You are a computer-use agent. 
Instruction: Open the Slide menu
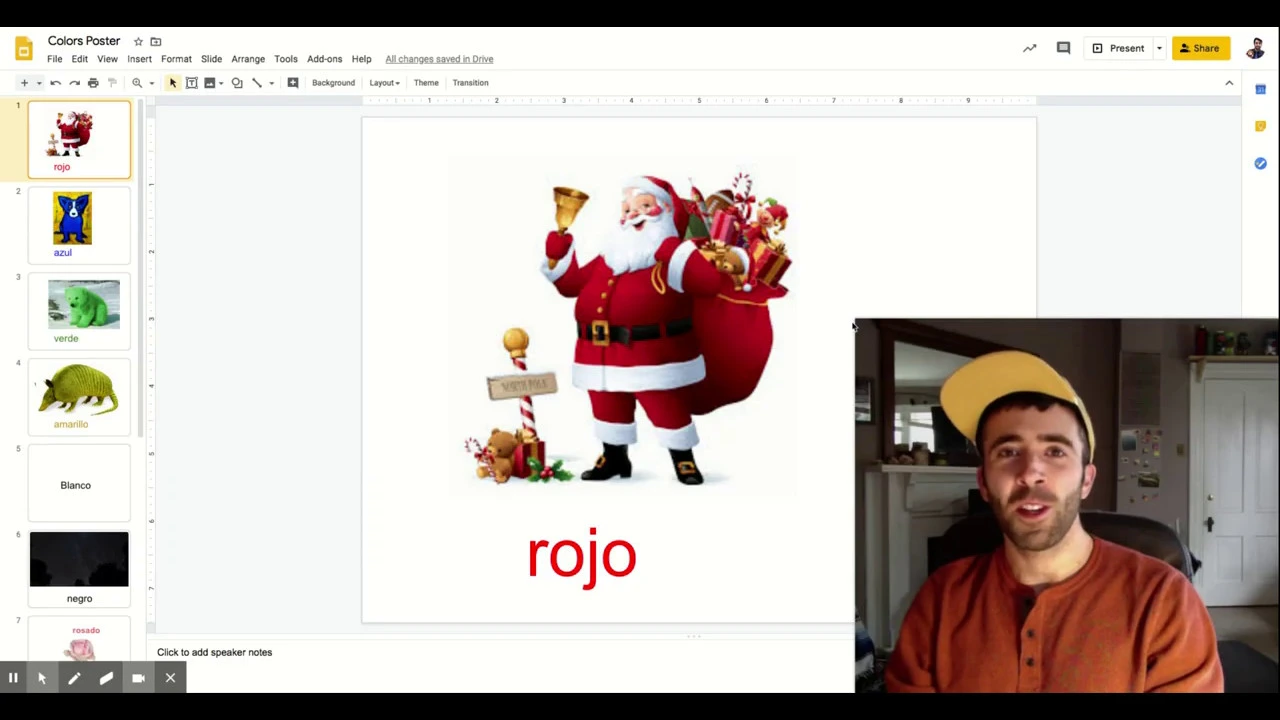pos(211,59)
